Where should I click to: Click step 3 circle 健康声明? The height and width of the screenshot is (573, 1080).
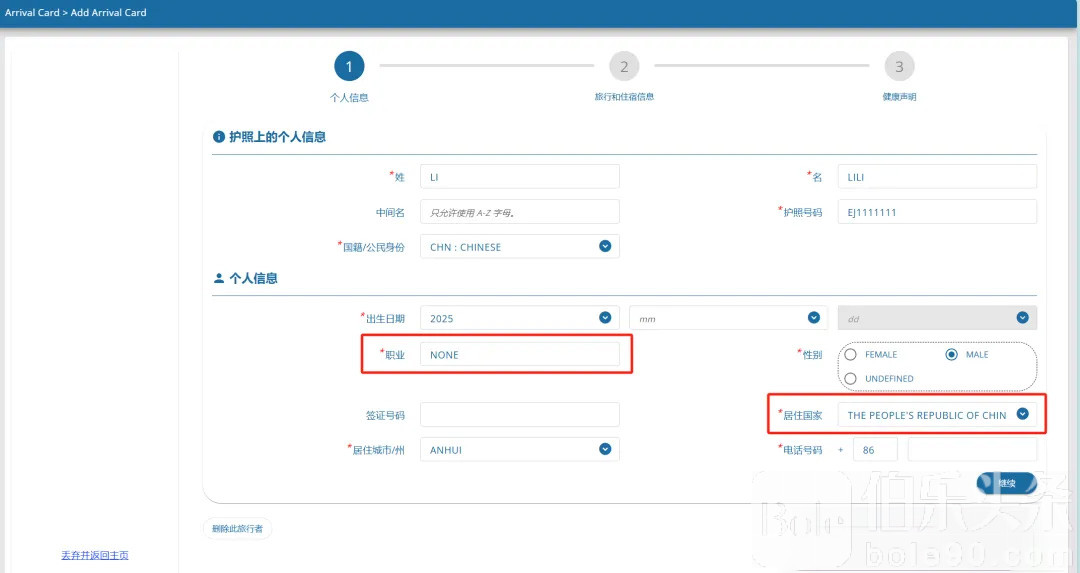[899, 67]
